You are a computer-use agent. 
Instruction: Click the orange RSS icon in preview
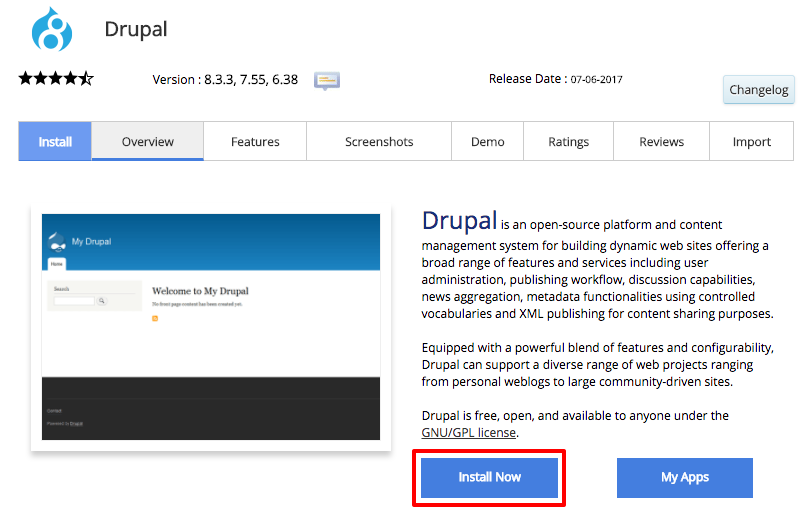(x=155, y=318)
